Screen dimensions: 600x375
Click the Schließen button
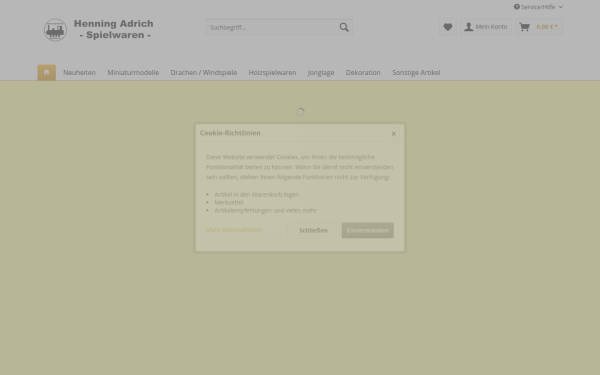(x=313, y=230)
